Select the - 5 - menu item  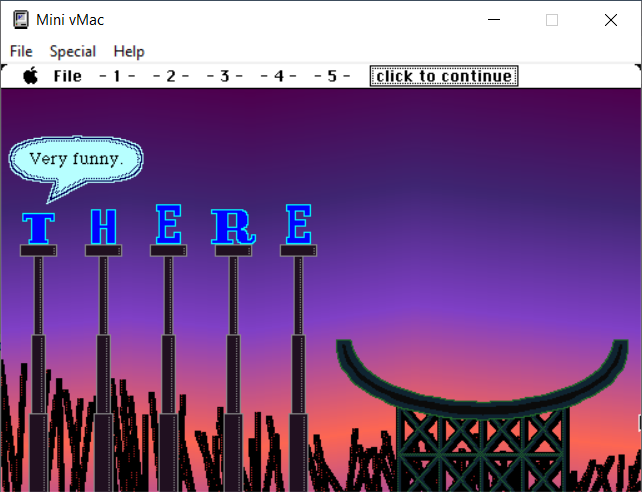click(332, 76)
